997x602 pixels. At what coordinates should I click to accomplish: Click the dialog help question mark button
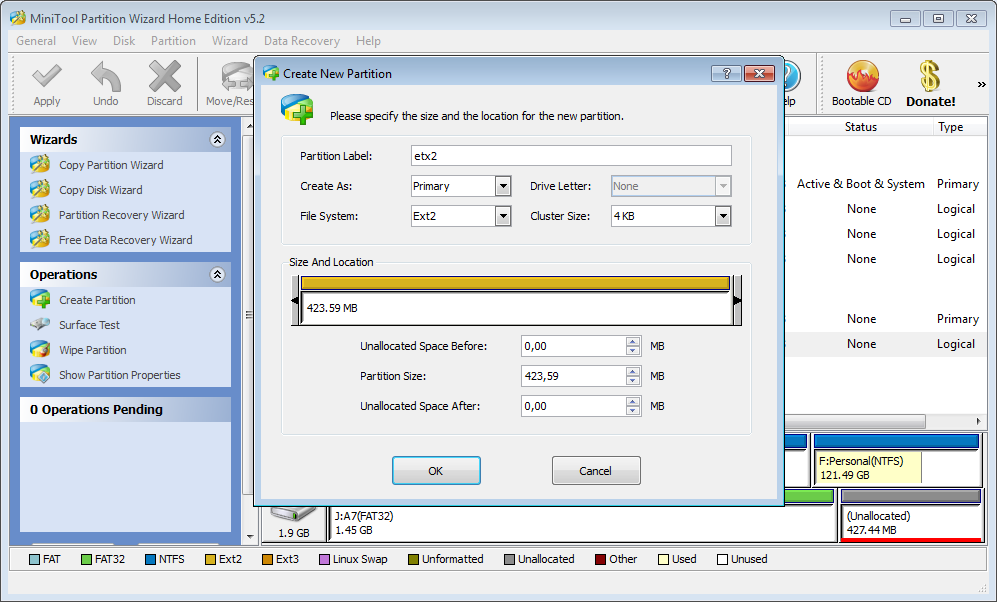coord(727,73)
